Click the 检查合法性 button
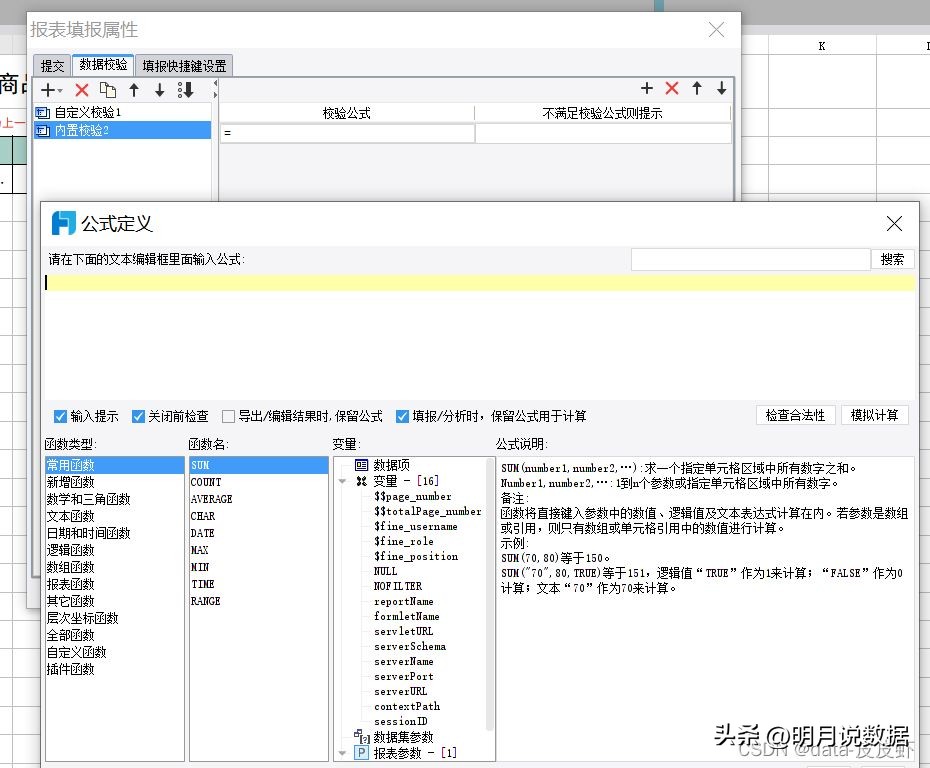This screenshot has width=930, height=768. click(x=795, y=415)
